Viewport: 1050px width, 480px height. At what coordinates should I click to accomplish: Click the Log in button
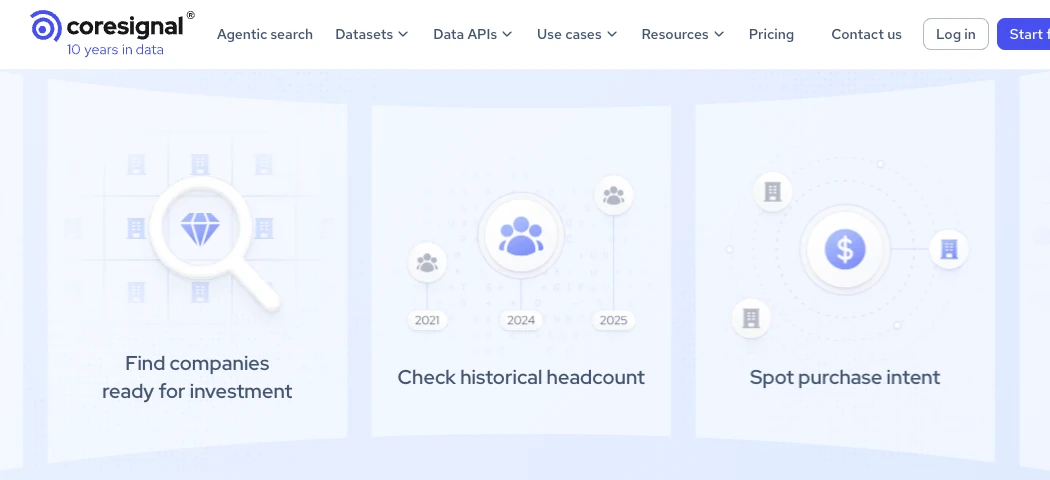(956, 34)
